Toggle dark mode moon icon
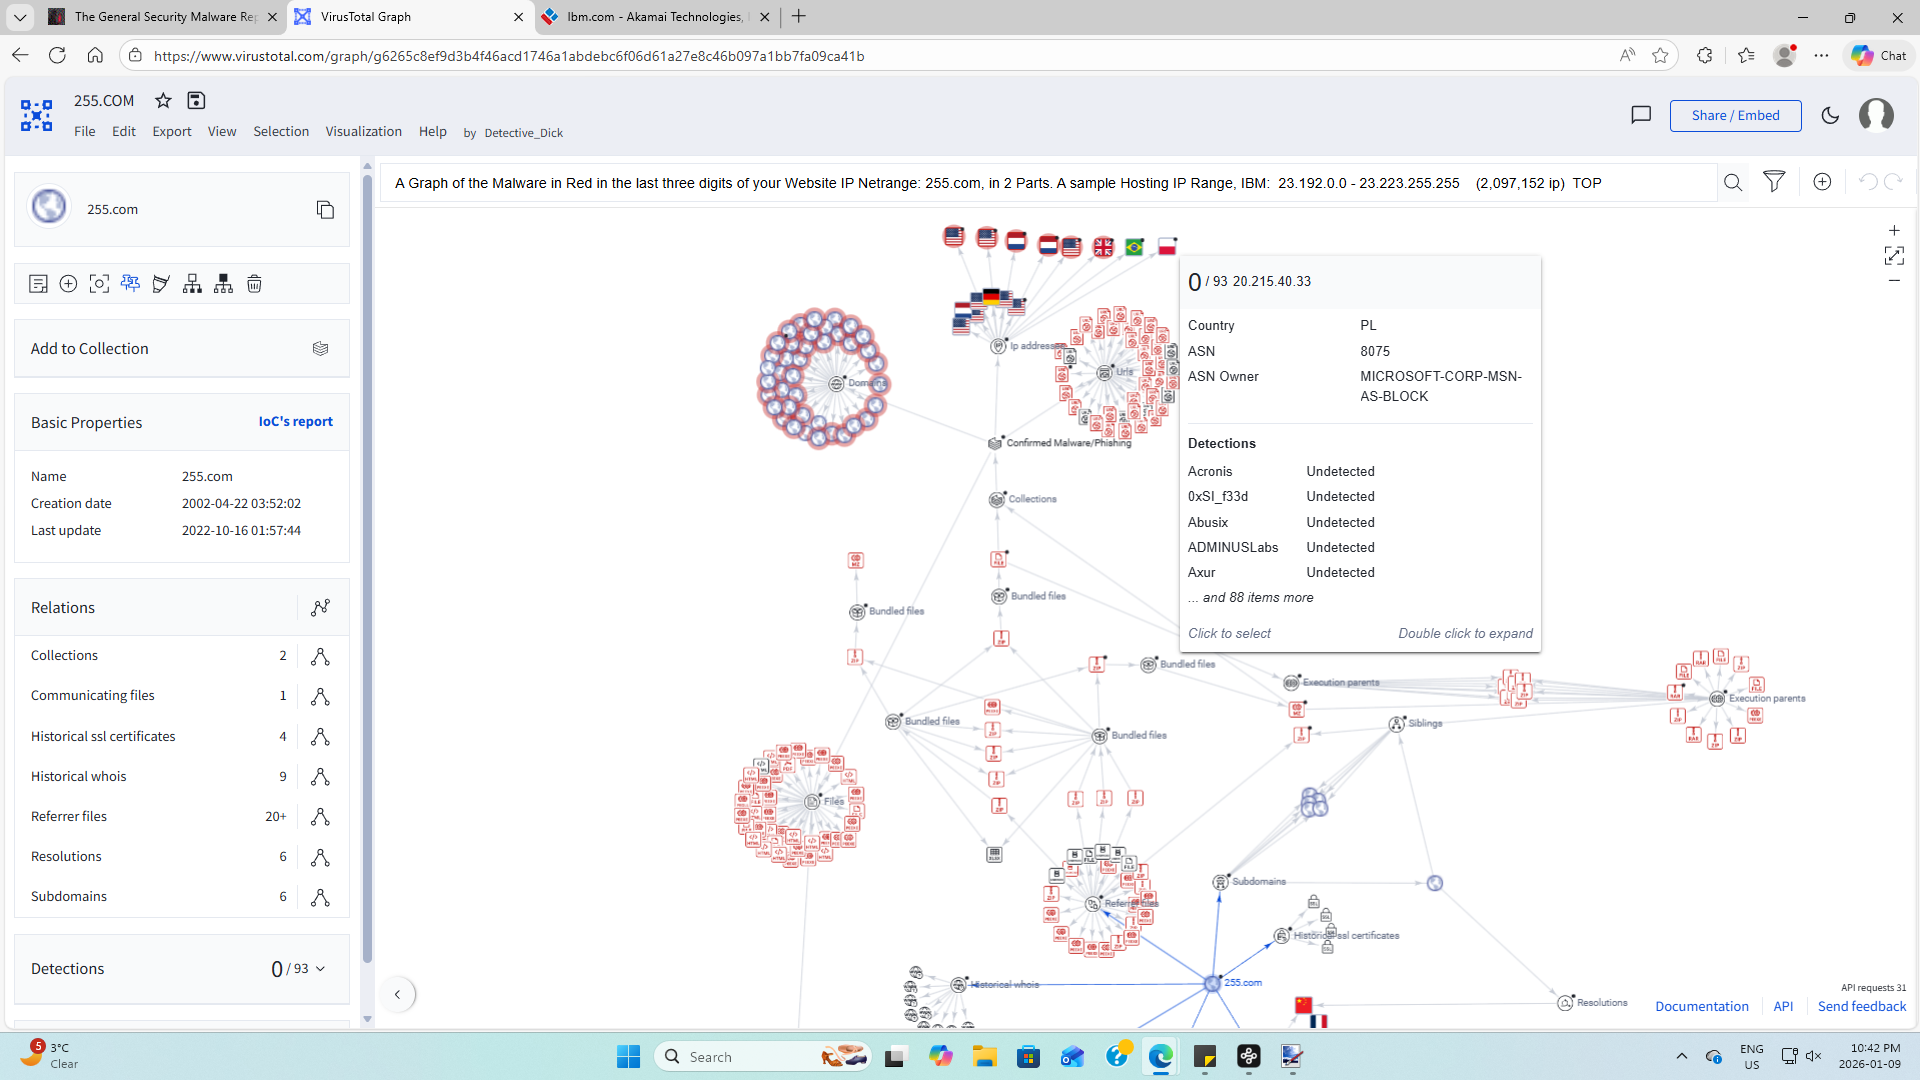The image size is (1920, 1080). (x=1830, y=115)
